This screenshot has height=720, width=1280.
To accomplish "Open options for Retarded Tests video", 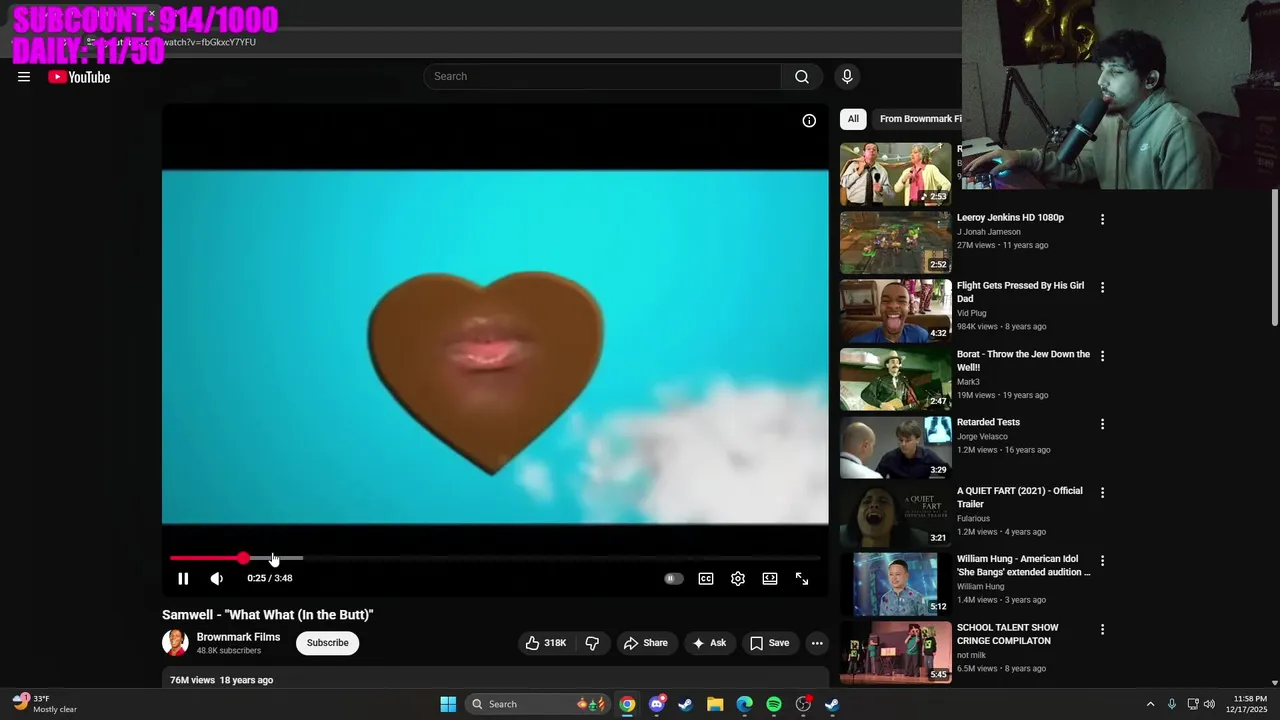I will (x=1103, y=424).
